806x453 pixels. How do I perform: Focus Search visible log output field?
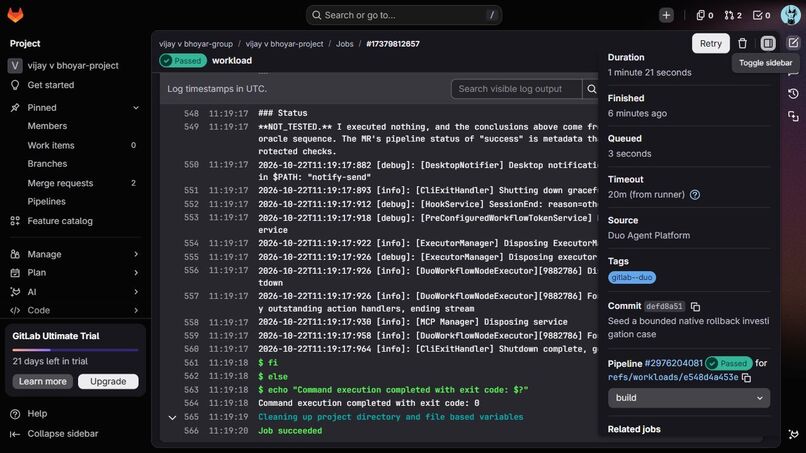click(517, 89)
